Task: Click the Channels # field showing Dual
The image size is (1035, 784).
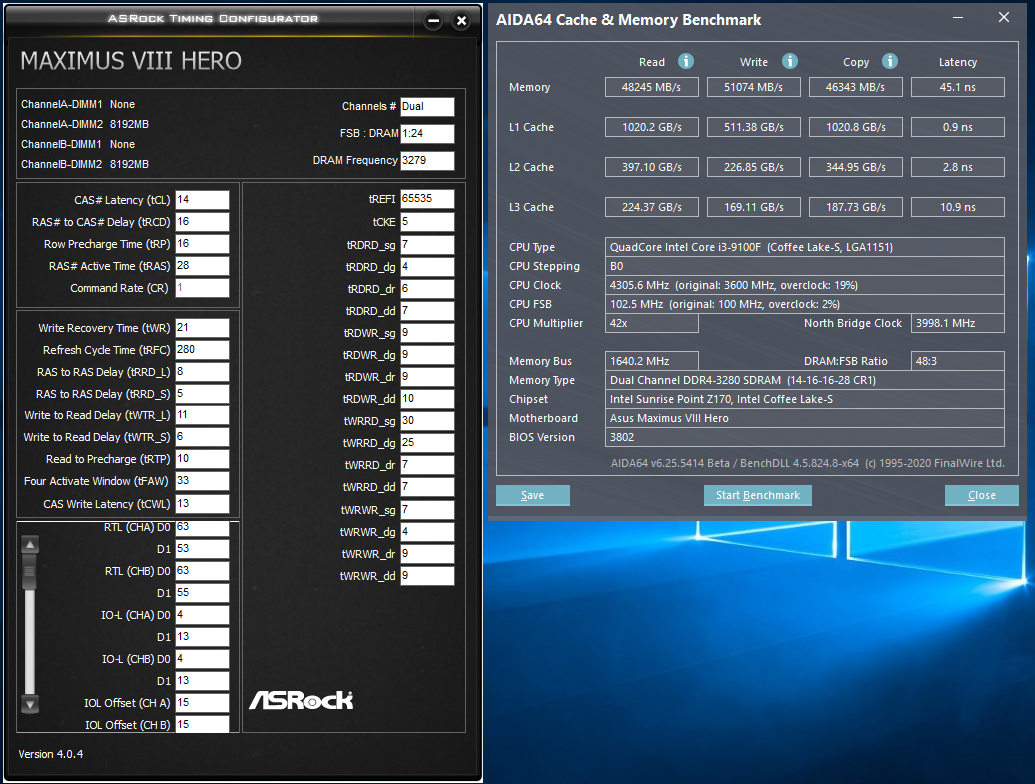Action: [427, 106]
